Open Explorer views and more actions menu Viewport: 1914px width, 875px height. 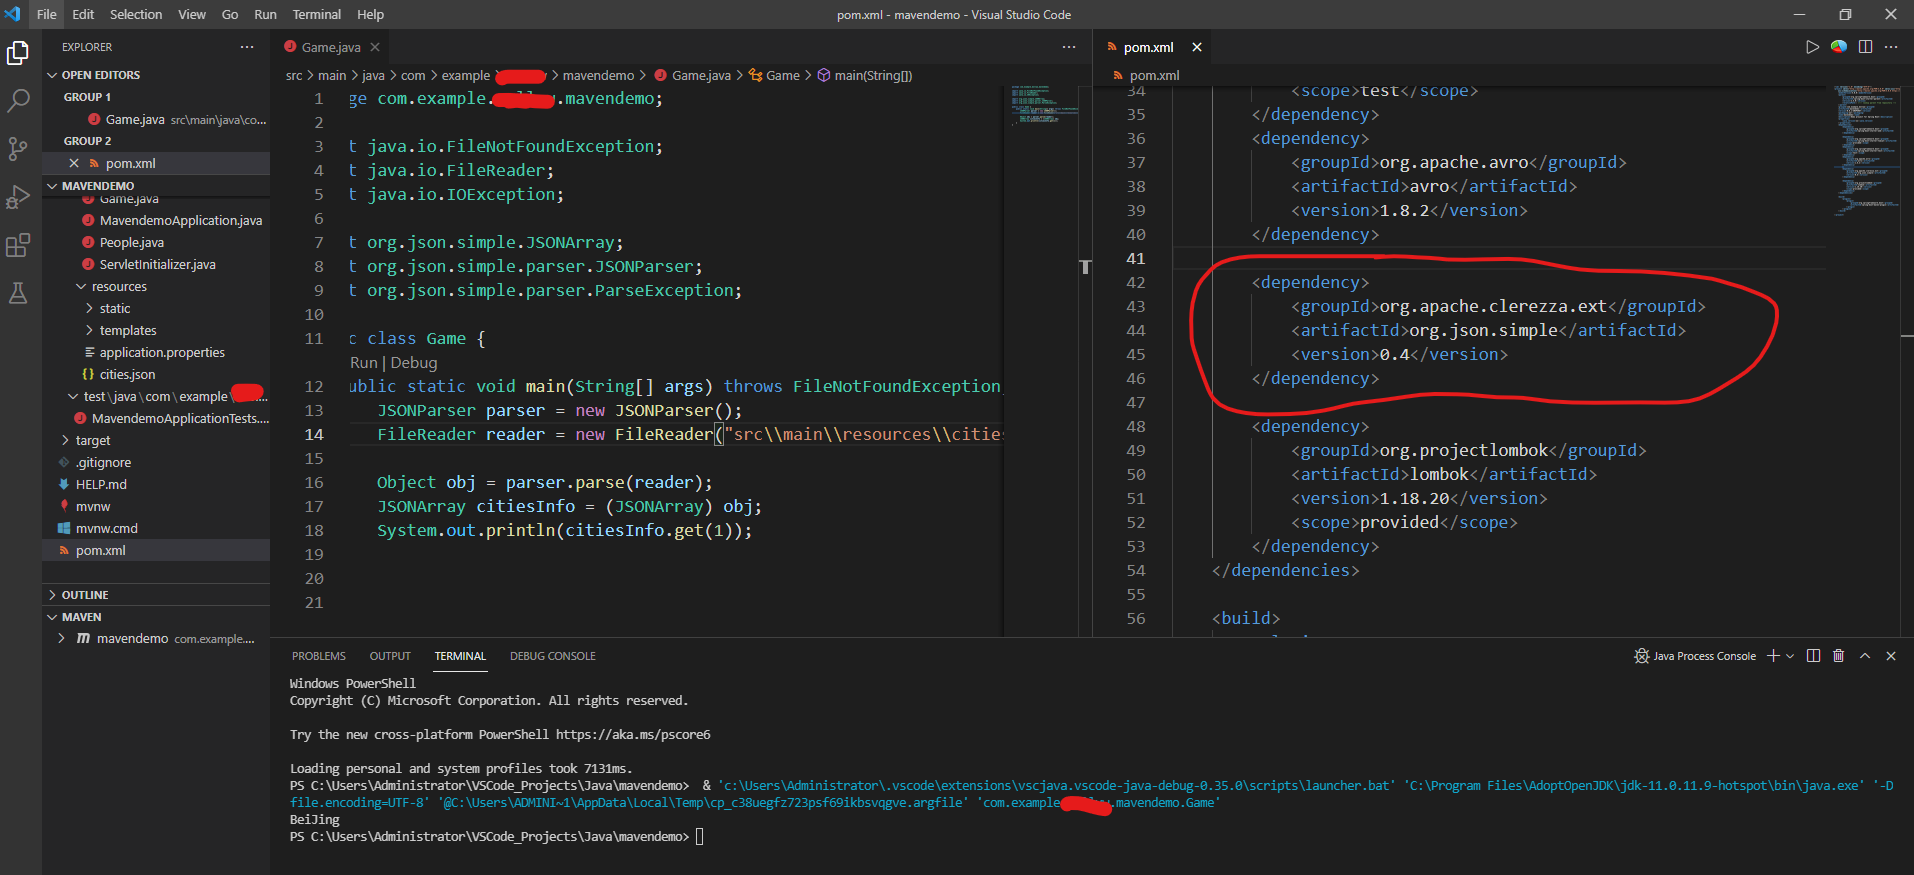[x=247, y=47]
